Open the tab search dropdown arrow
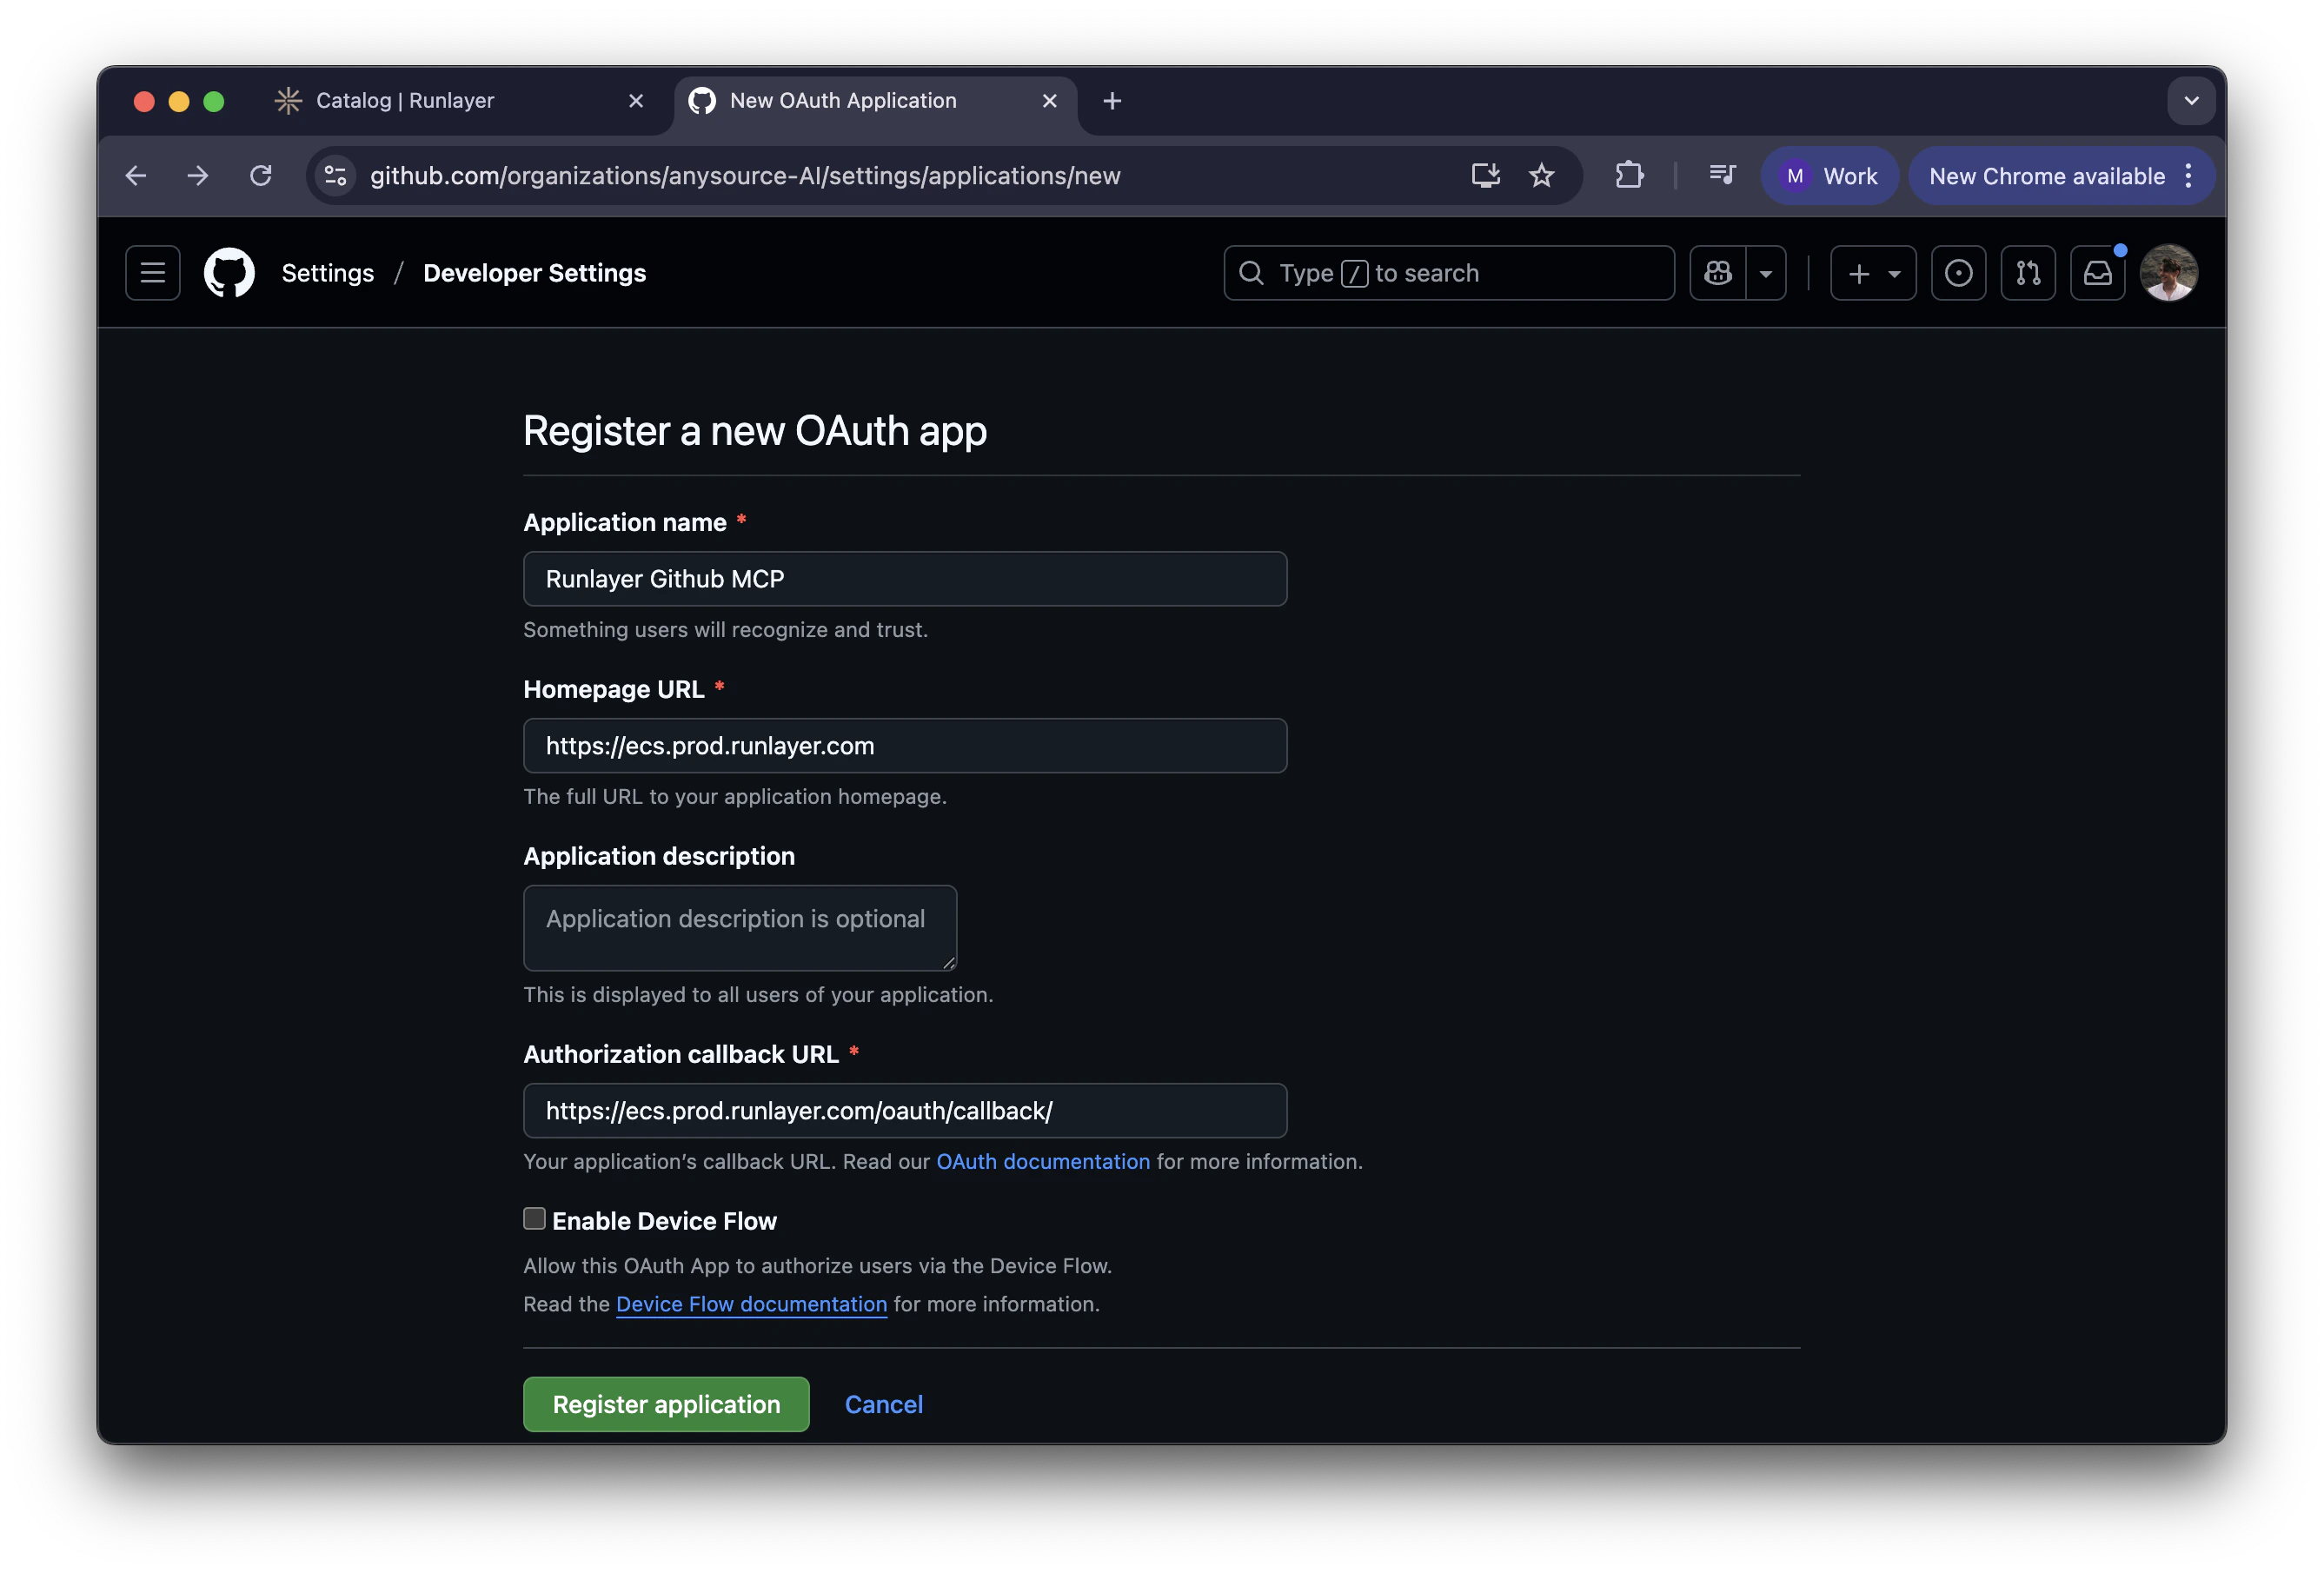This screenshot has width=2324, height=1573. point(2191,101)
